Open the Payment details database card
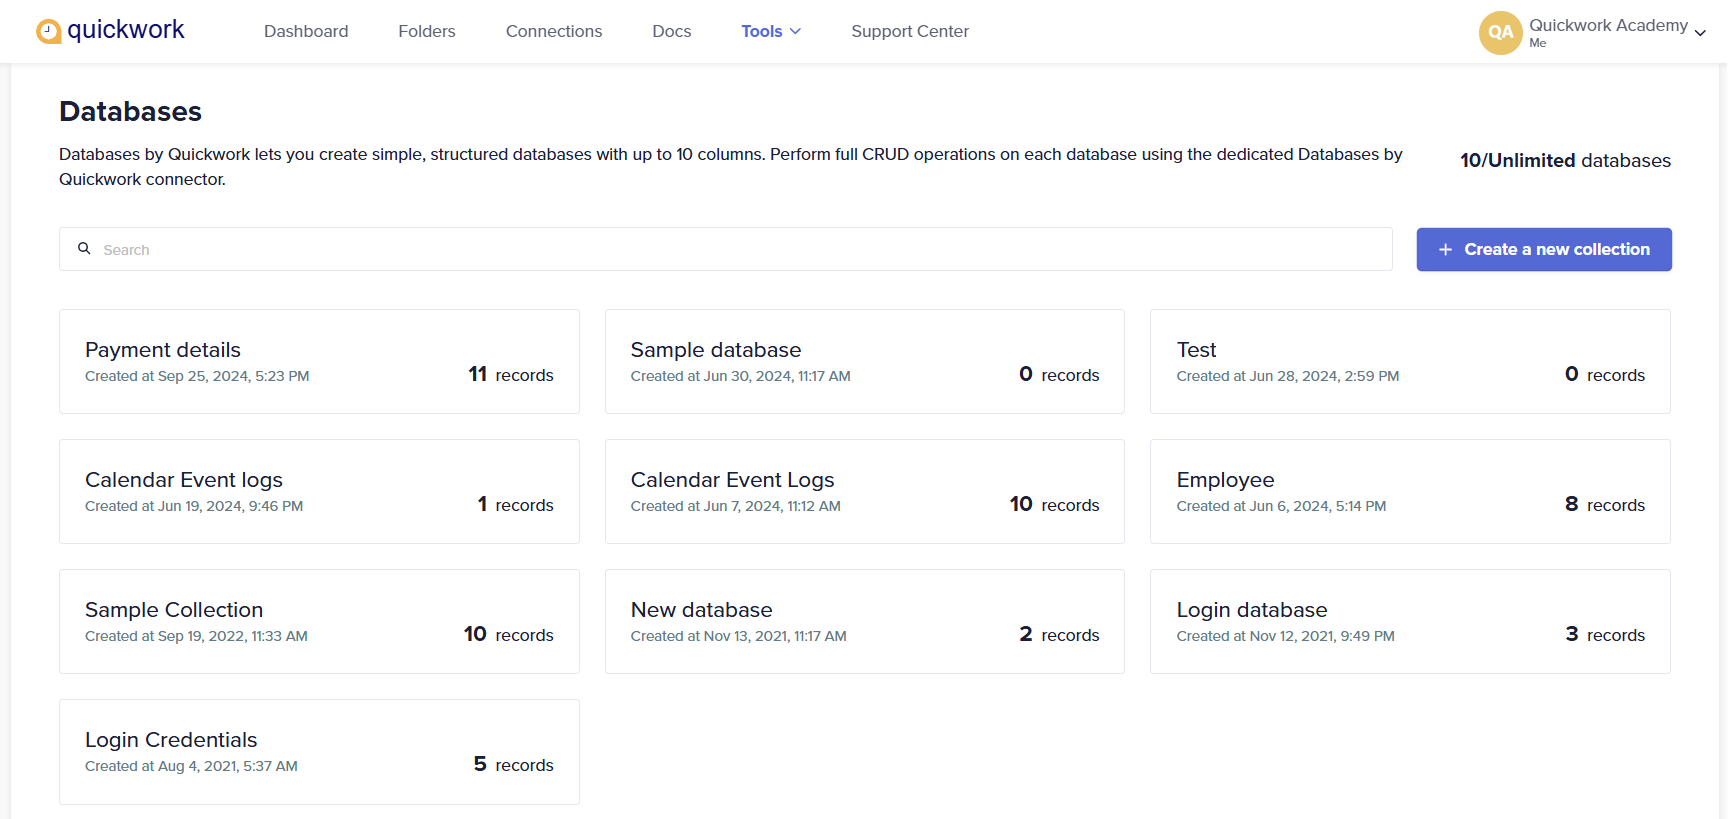The width and height of the screenshot is (1728, 819). (x=319, y=361)
